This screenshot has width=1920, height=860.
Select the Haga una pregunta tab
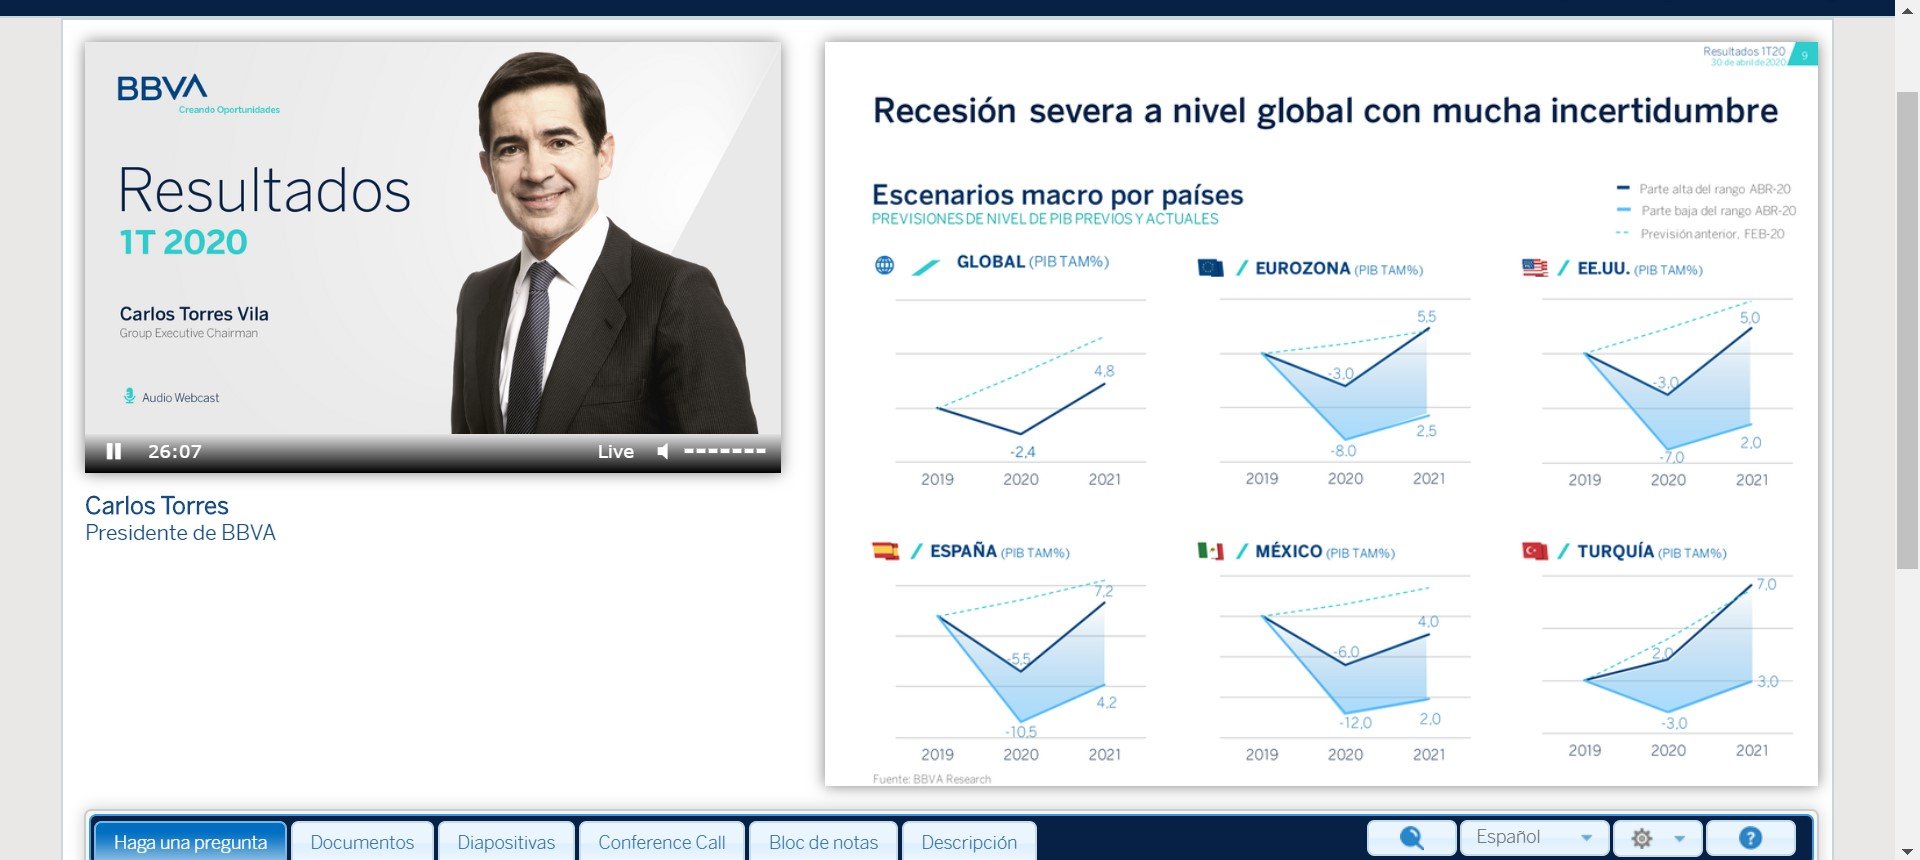tap(190, 842)
